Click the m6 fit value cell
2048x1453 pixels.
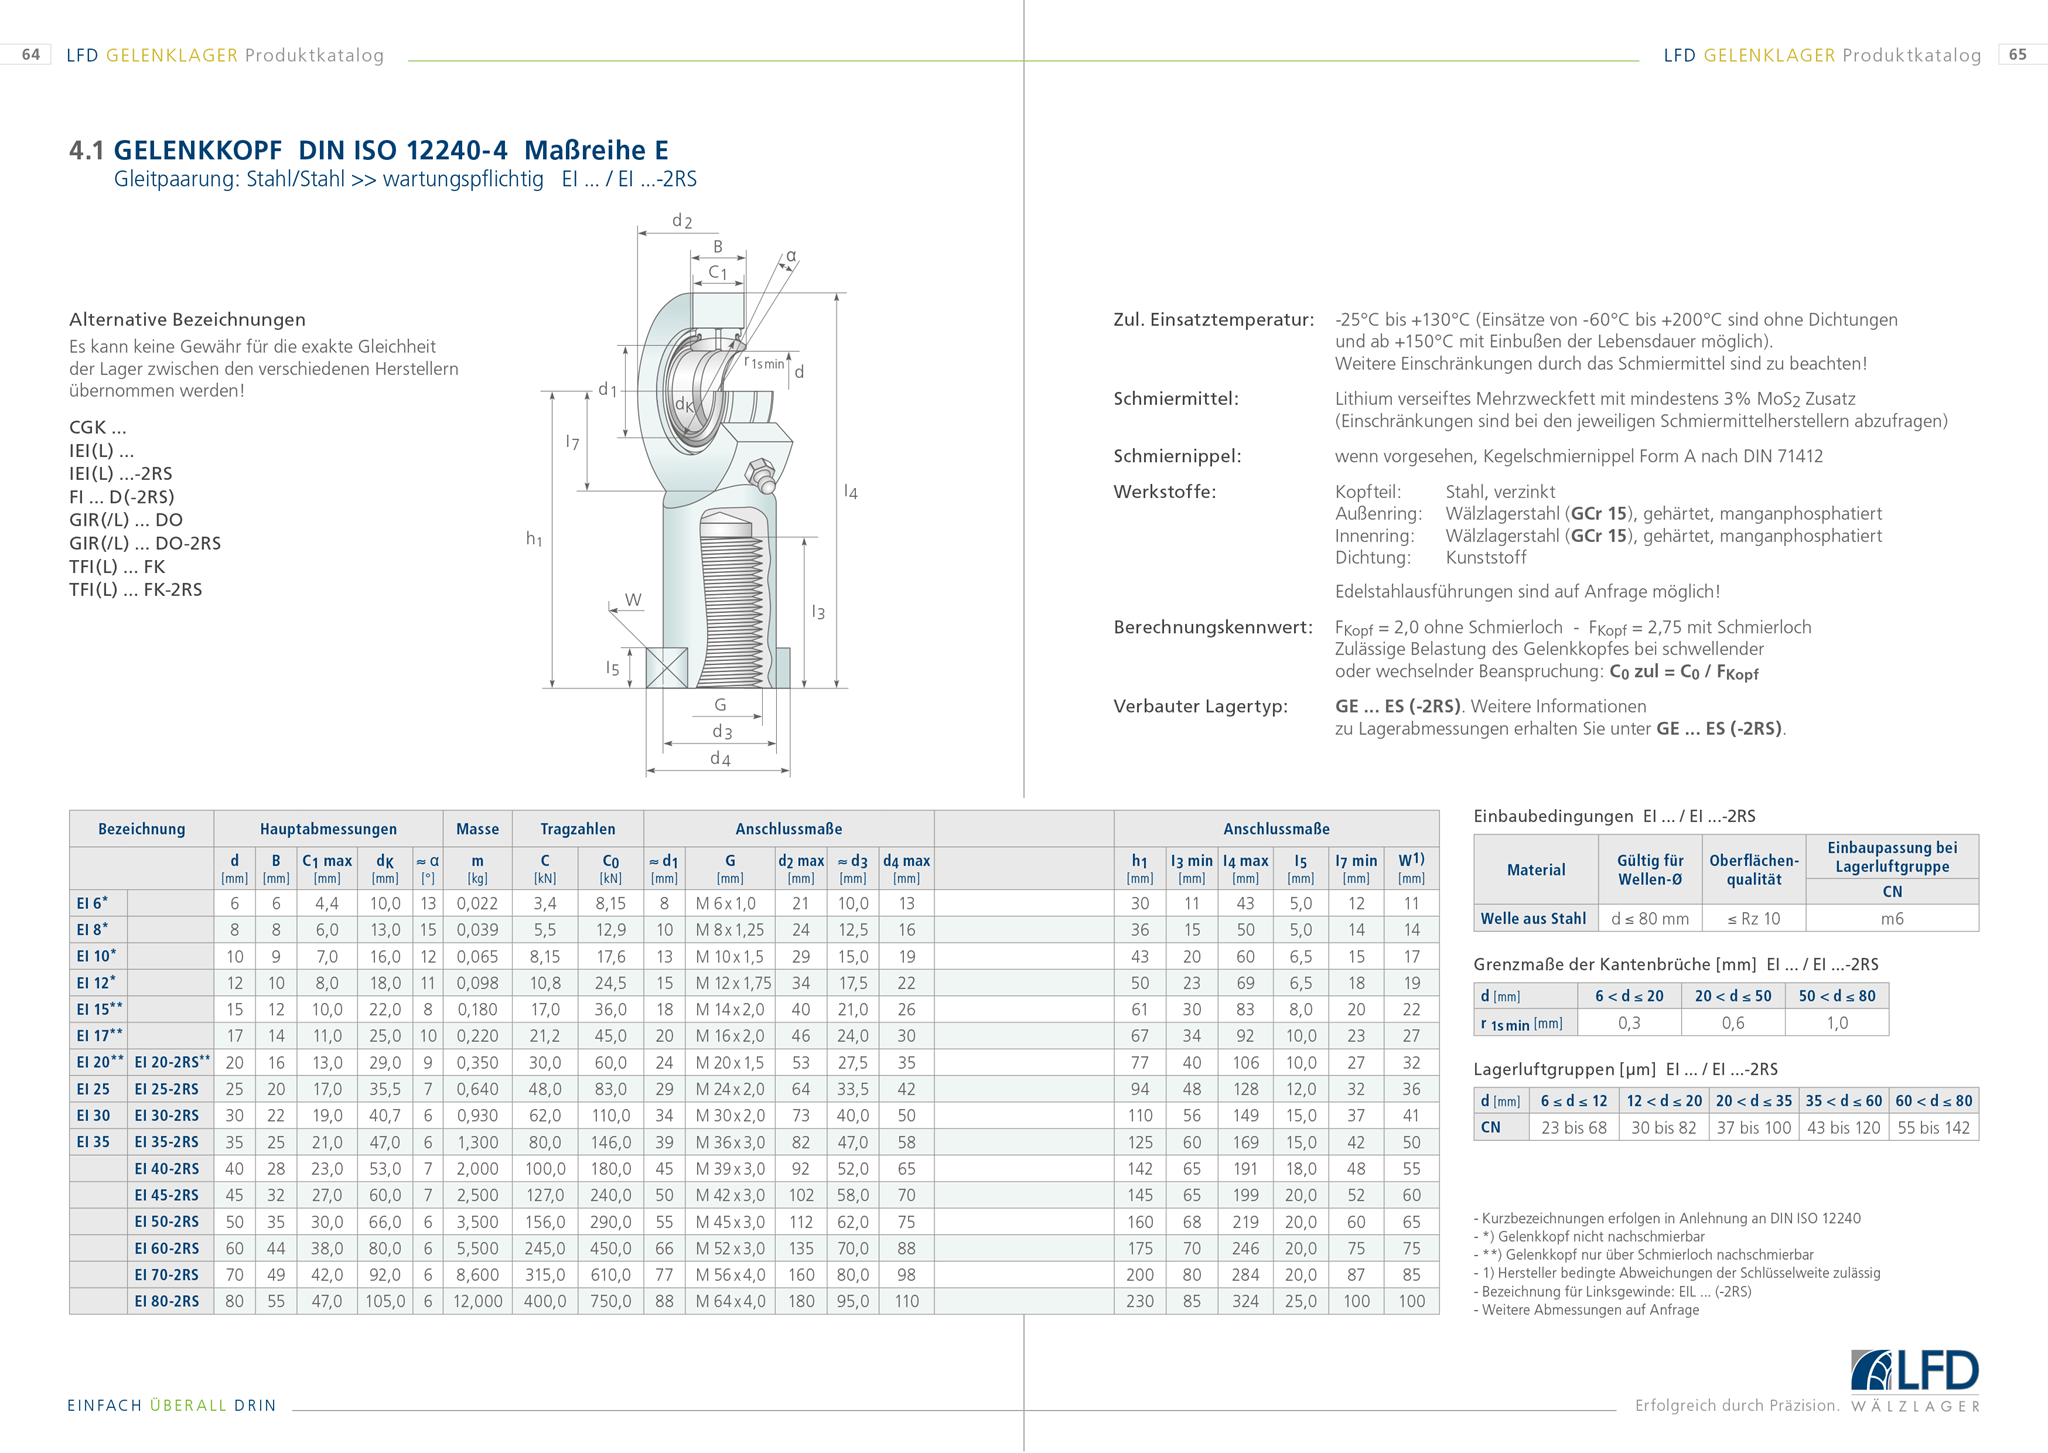point(1891,918)
